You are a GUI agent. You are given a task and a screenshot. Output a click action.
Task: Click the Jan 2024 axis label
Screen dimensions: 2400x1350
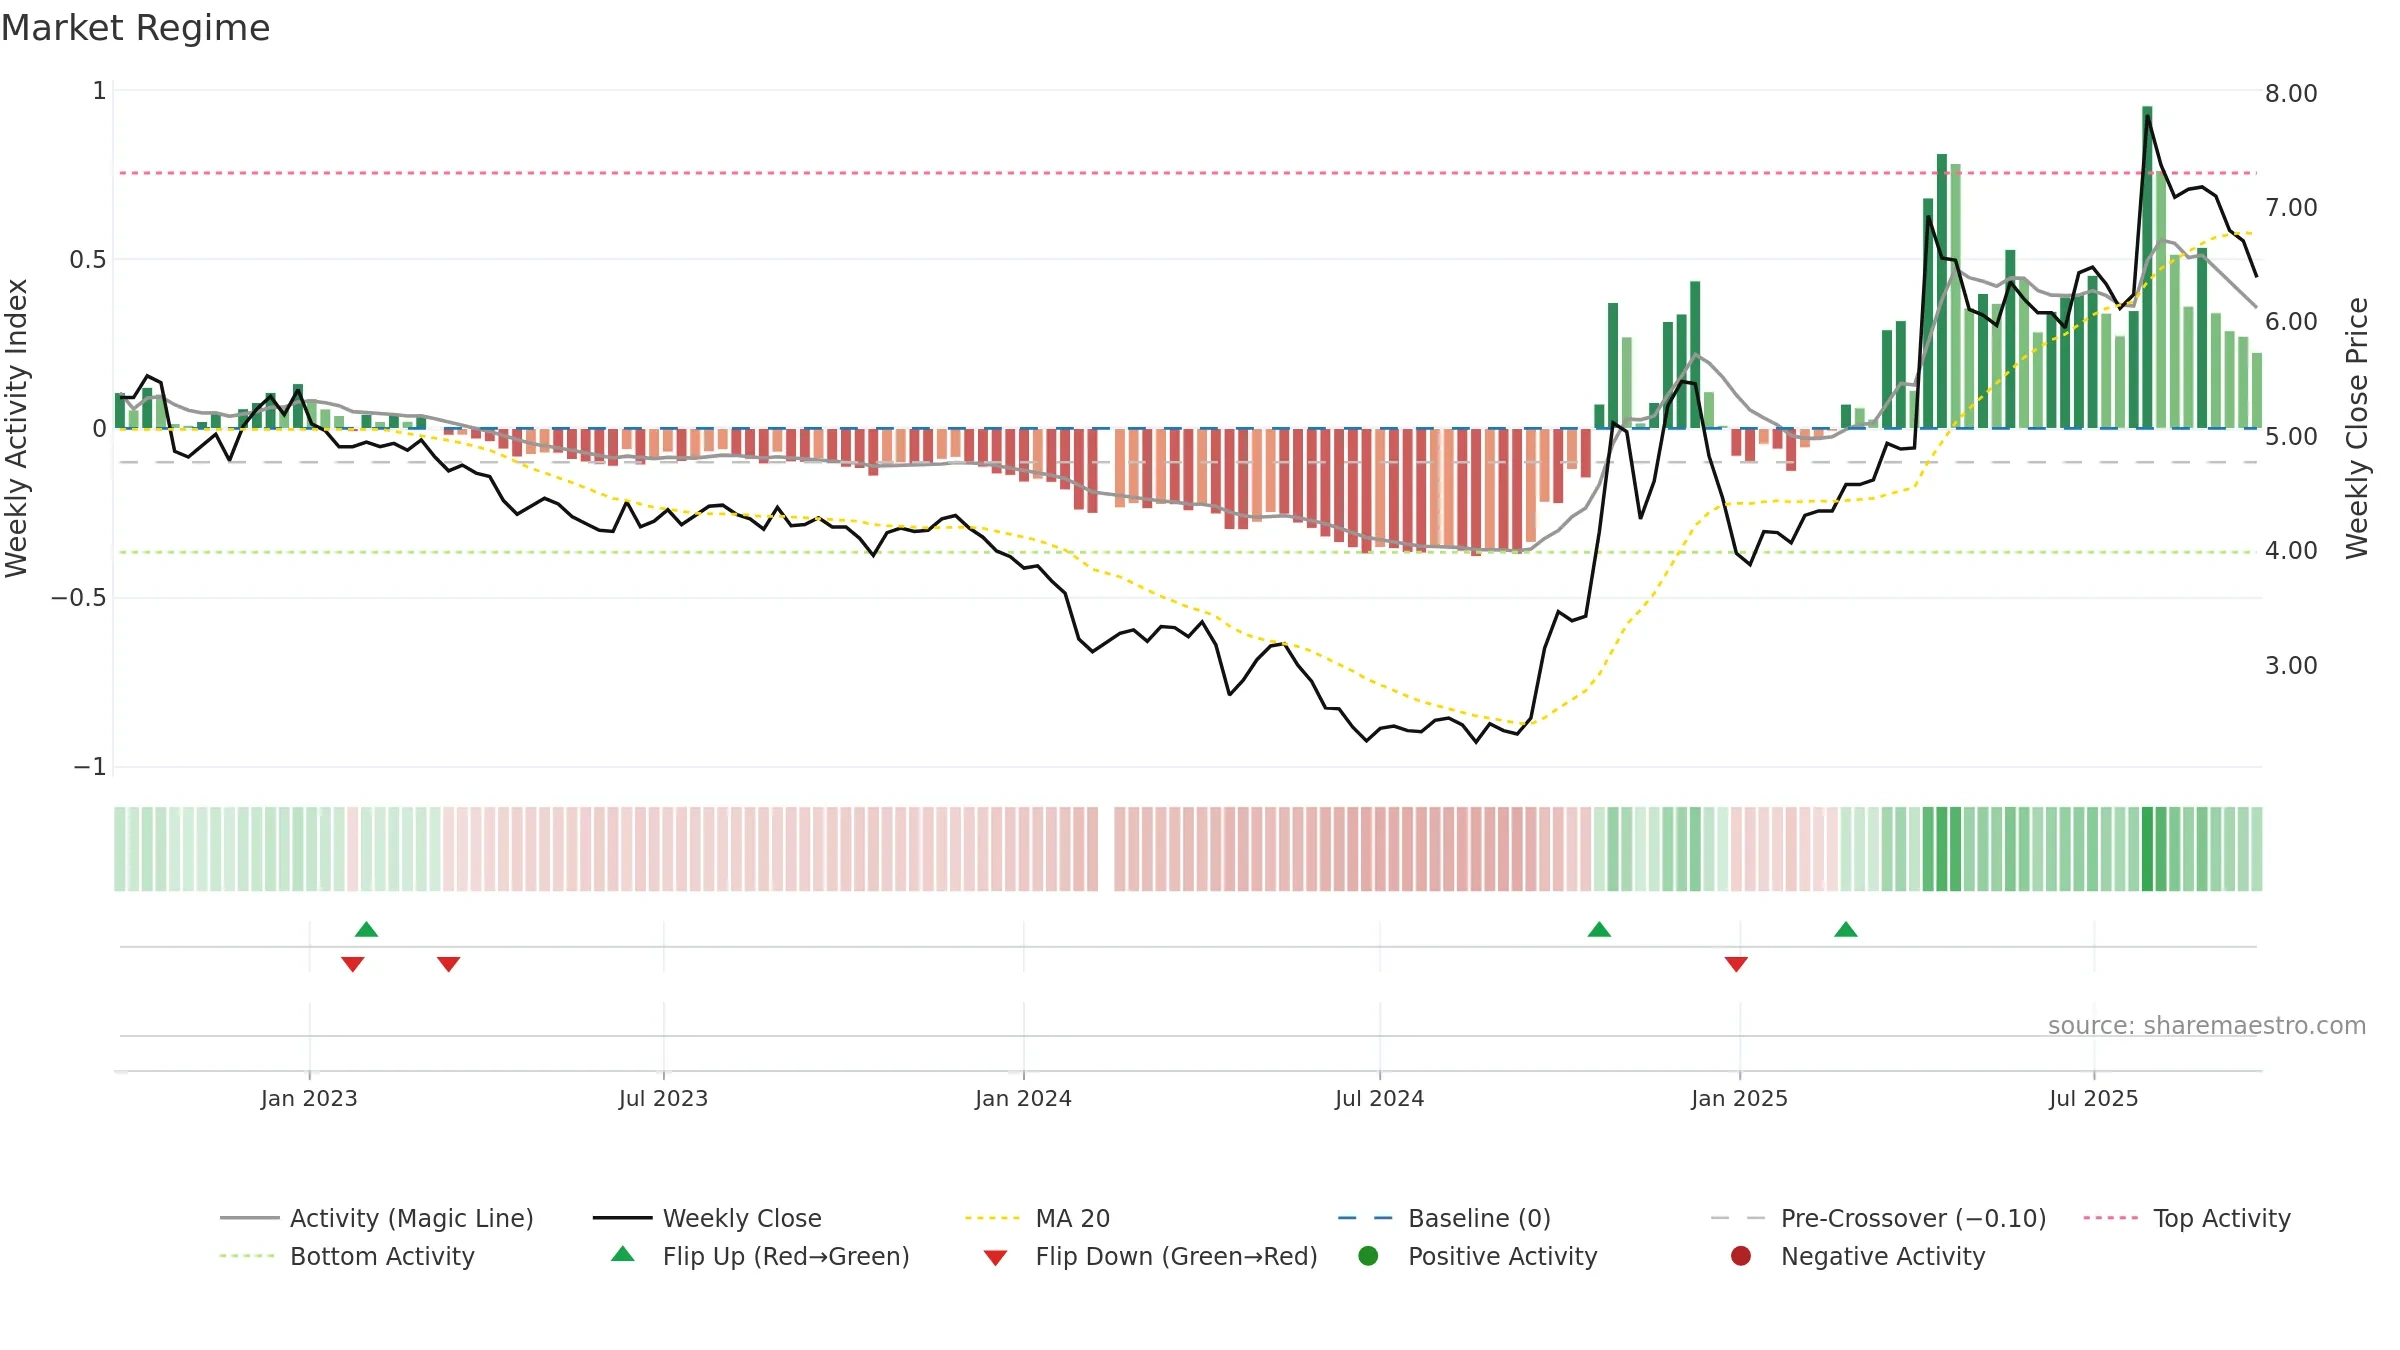click(x=1023, y=1098)
